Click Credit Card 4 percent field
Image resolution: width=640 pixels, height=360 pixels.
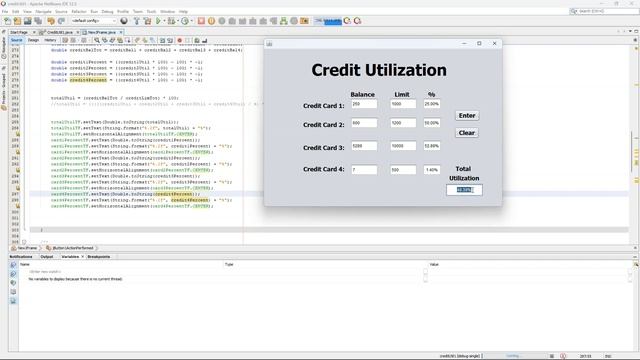point(432,170)
